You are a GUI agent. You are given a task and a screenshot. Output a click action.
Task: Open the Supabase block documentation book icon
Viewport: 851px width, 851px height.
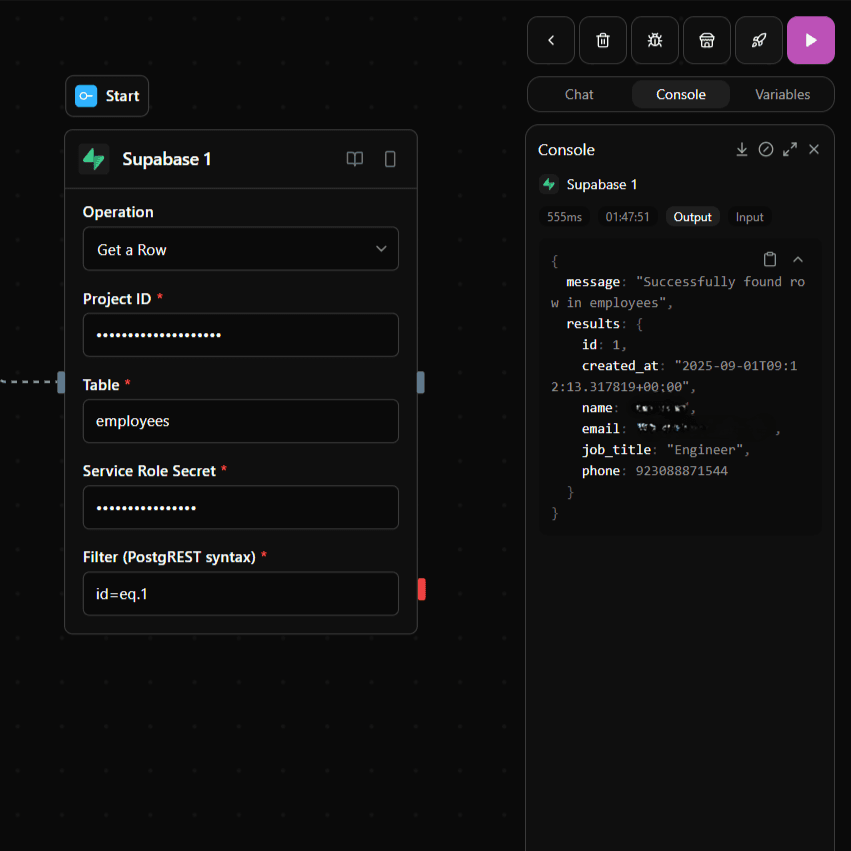(x=355, y=159)
